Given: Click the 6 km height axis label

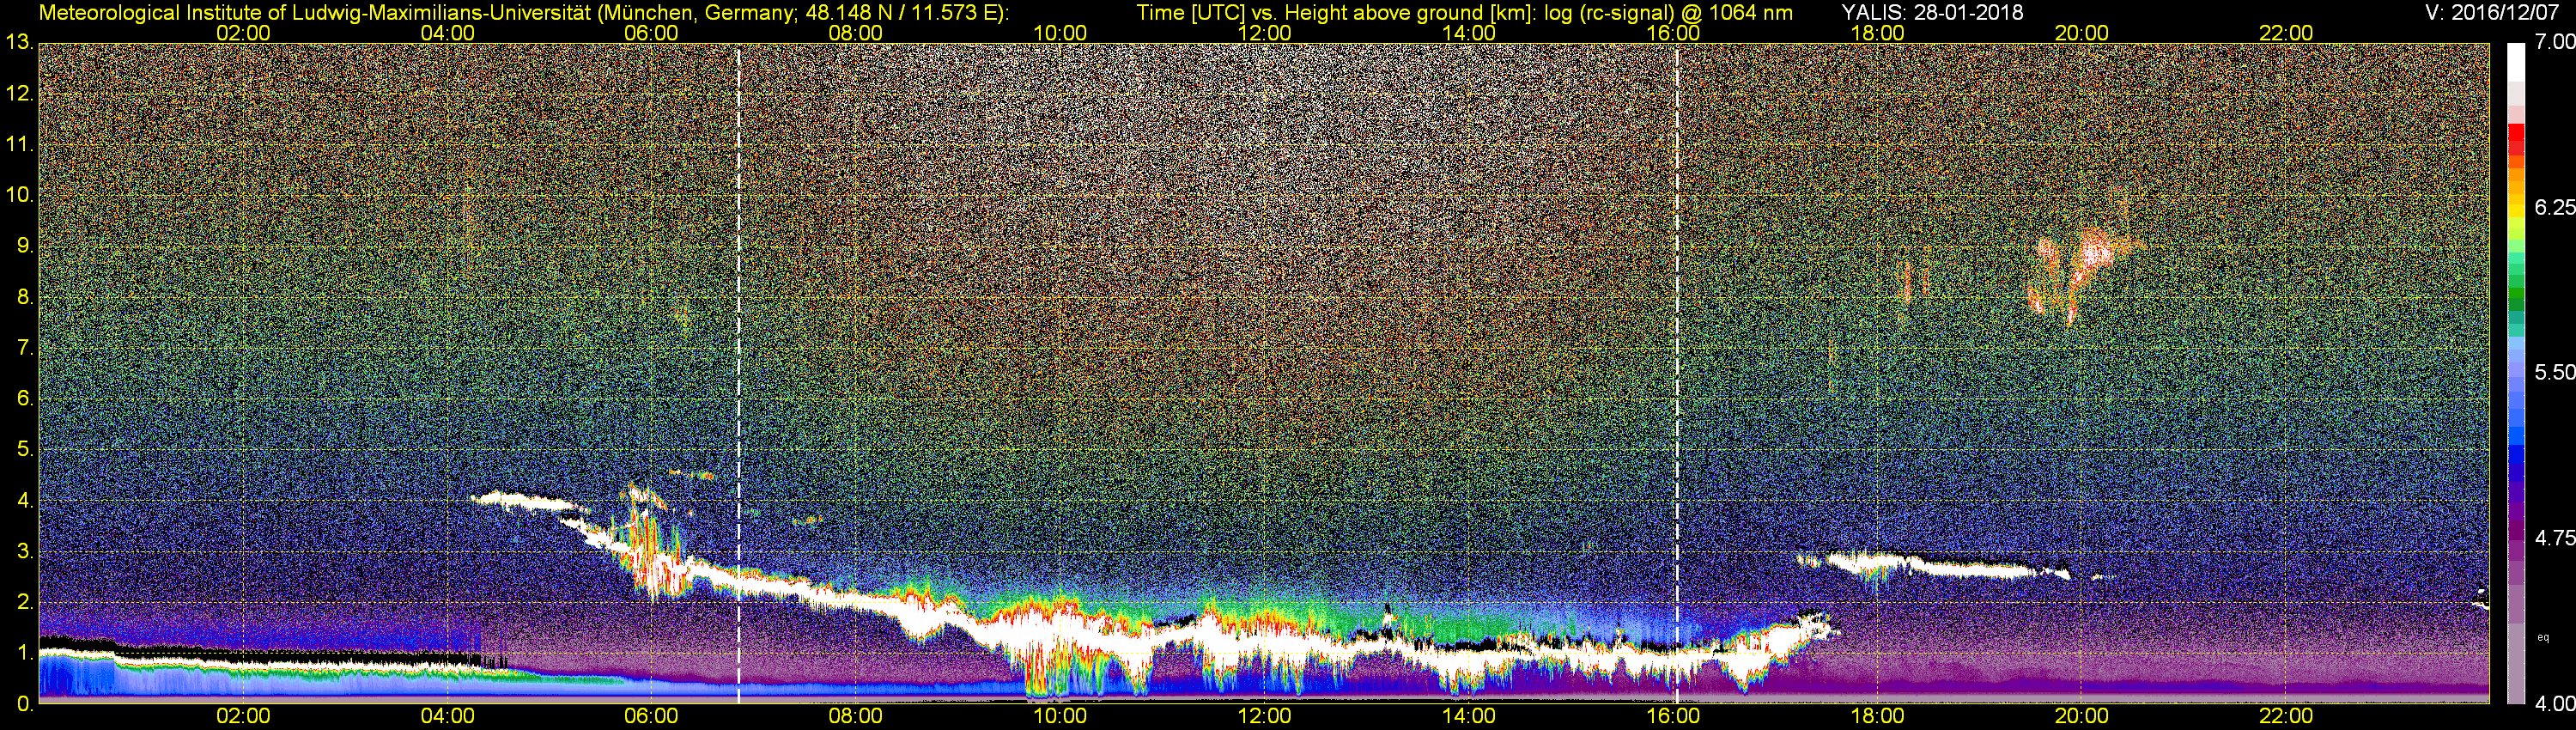Looking at the screenshot, I should 24,399.
